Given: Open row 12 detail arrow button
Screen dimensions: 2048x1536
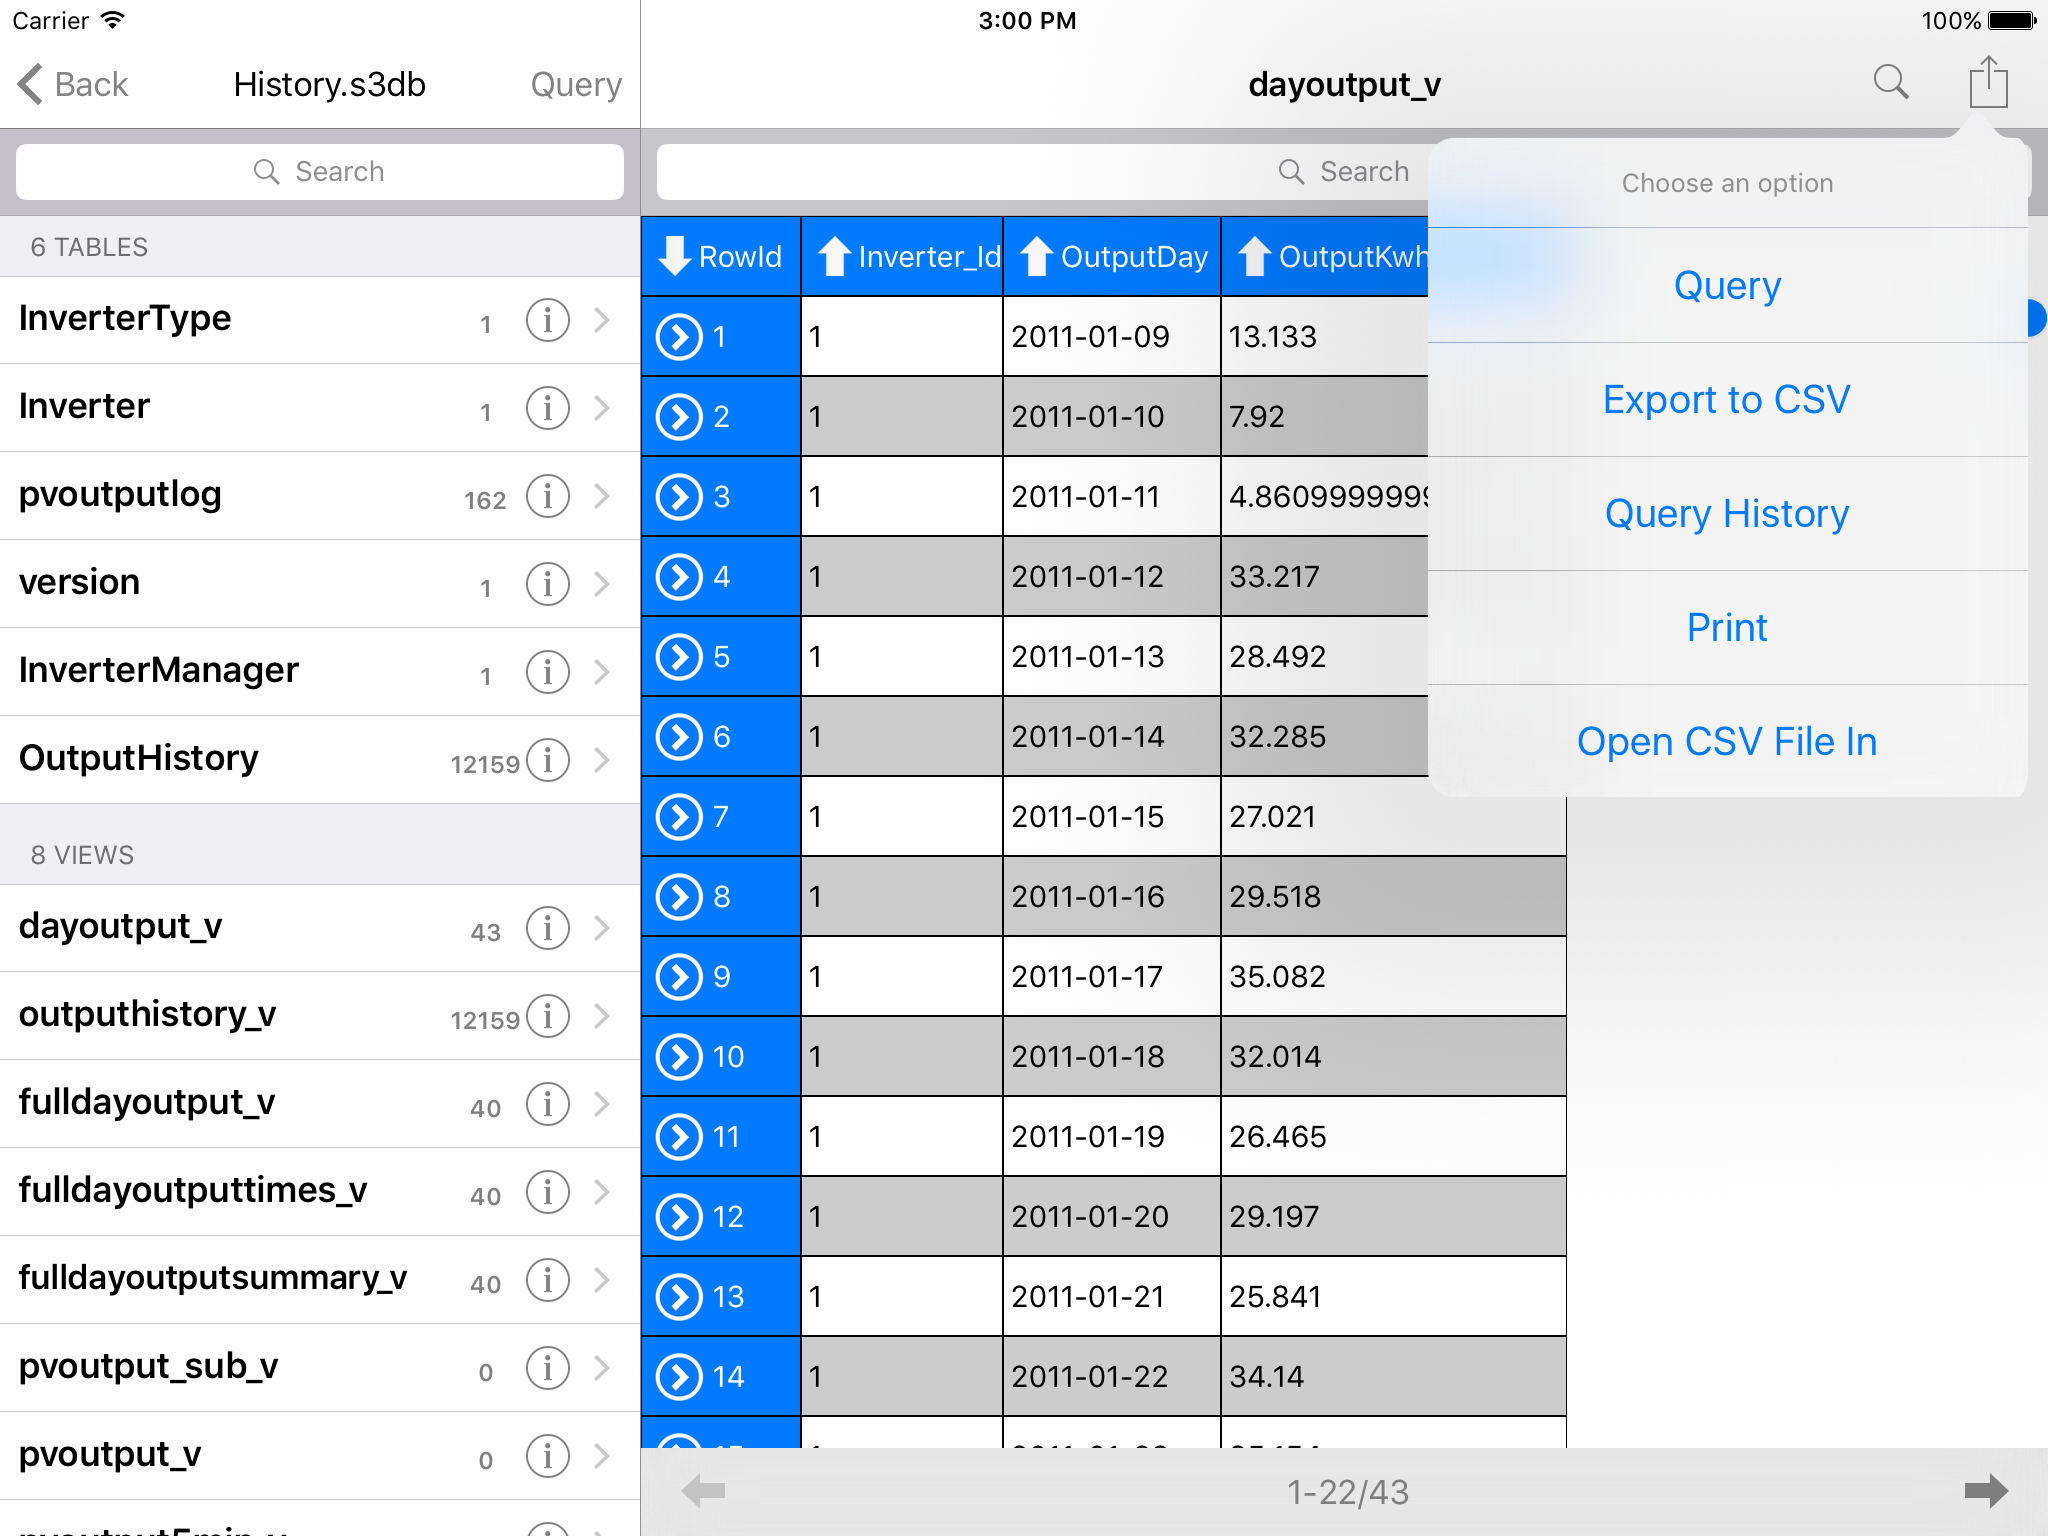Looking at the screenshot, I should (x=679, y=1217).
